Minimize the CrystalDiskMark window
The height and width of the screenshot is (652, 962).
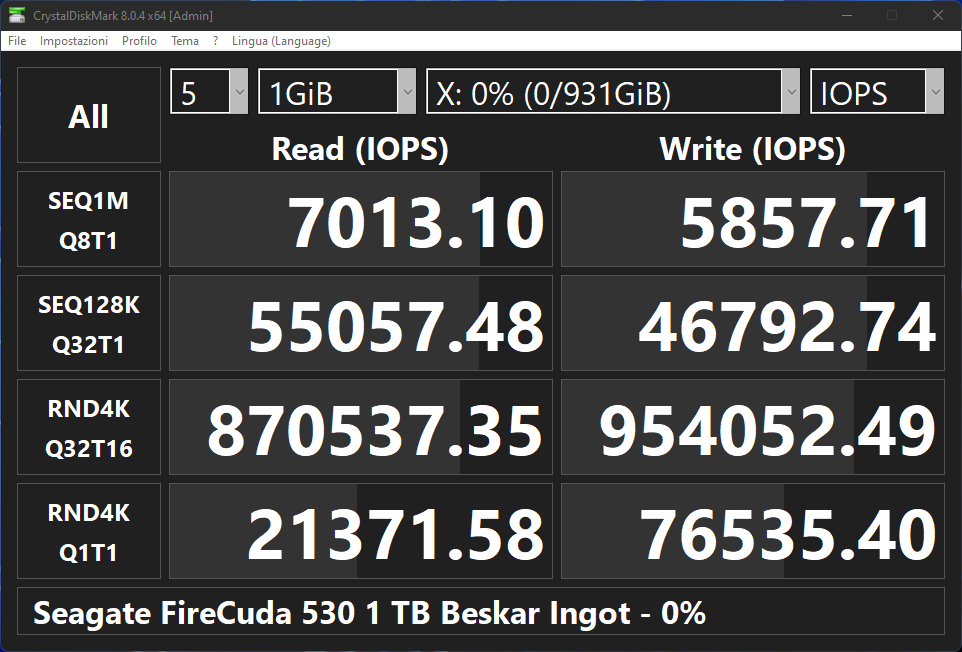(847, 15)
